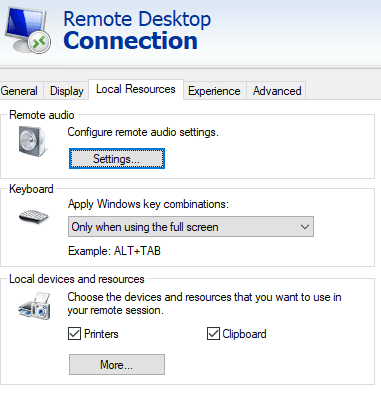Viewport: 381px width, 394px height.
Task: Switch to the Display tab
Action: (66, 91)
